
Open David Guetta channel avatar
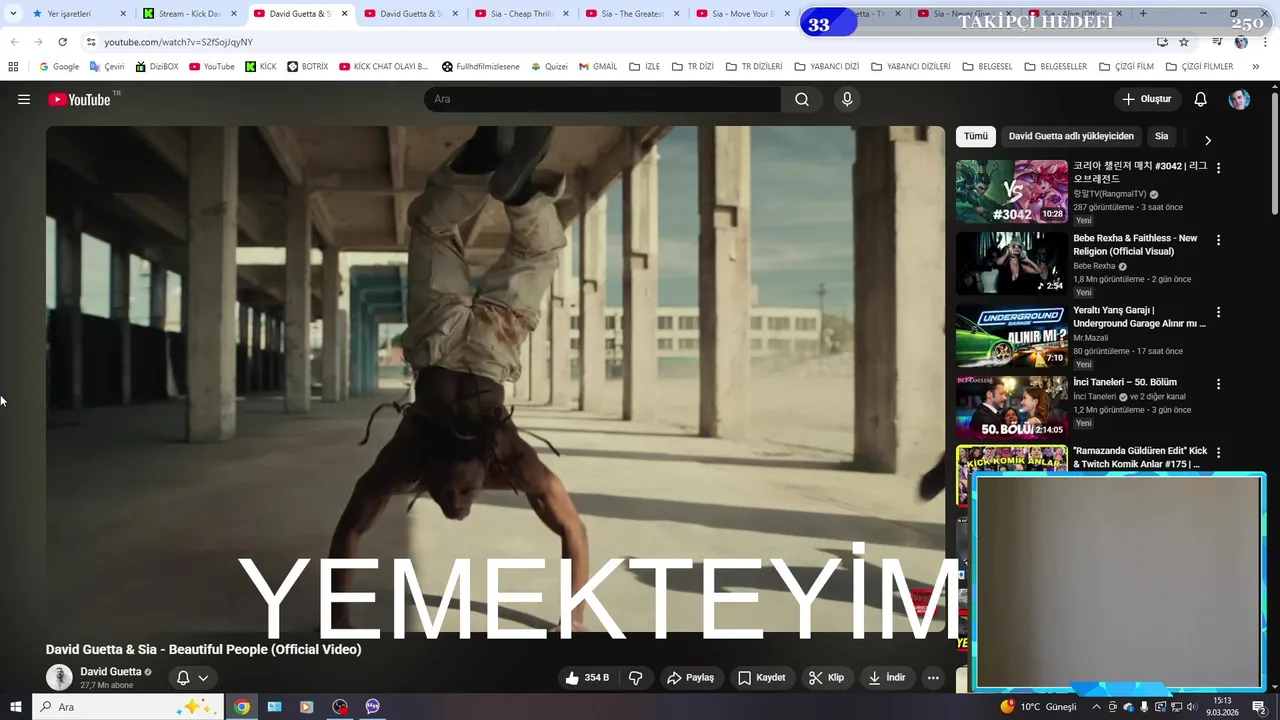(59, 677)
